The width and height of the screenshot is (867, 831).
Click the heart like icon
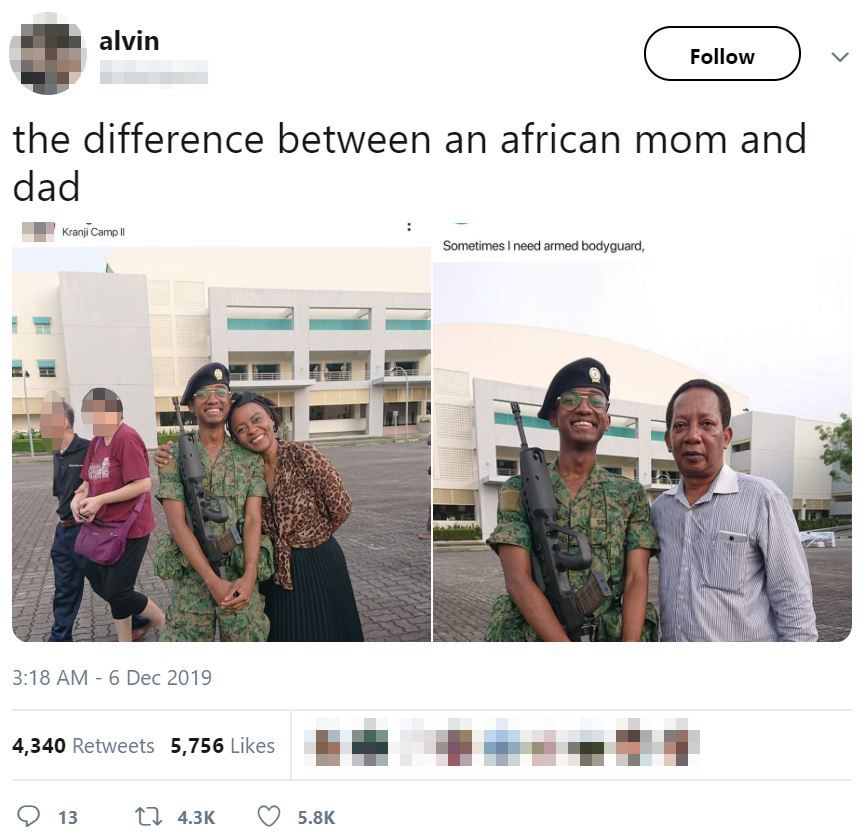269,817
